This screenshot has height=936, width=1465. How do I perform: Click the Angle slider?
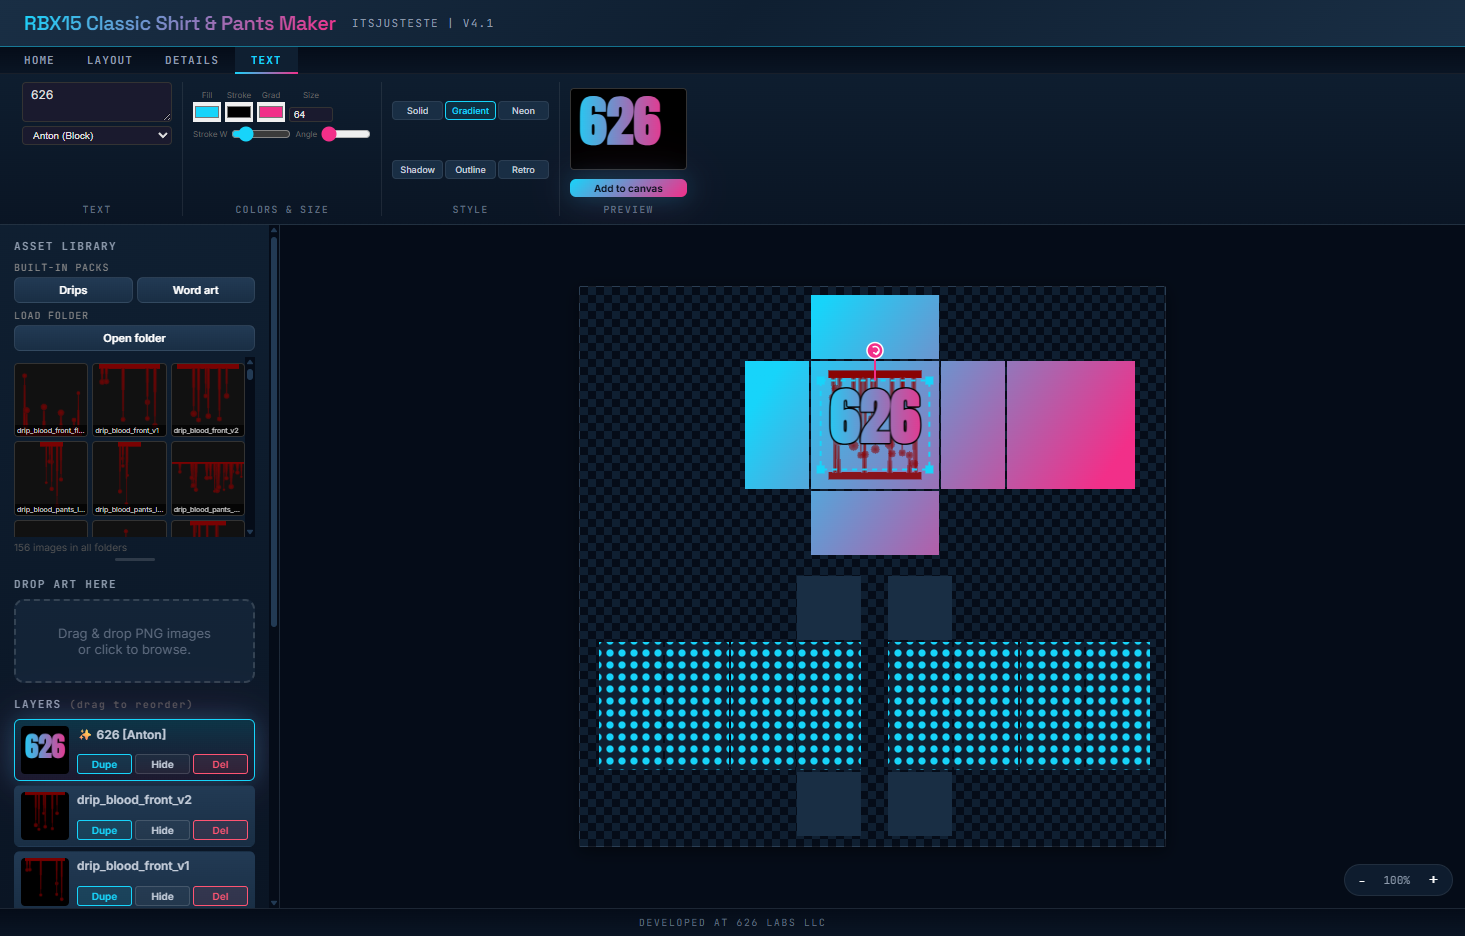click(x=346, y=134)
